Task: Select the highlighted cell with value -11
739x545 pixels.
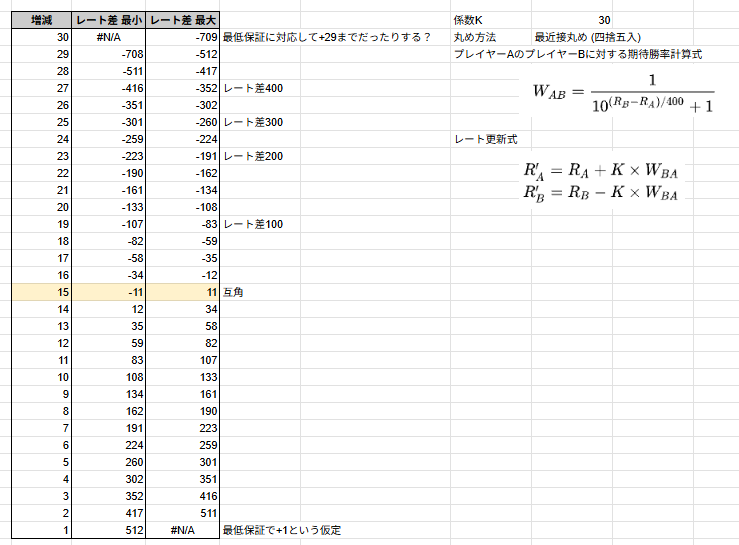Action: click(x=108, y=292)
